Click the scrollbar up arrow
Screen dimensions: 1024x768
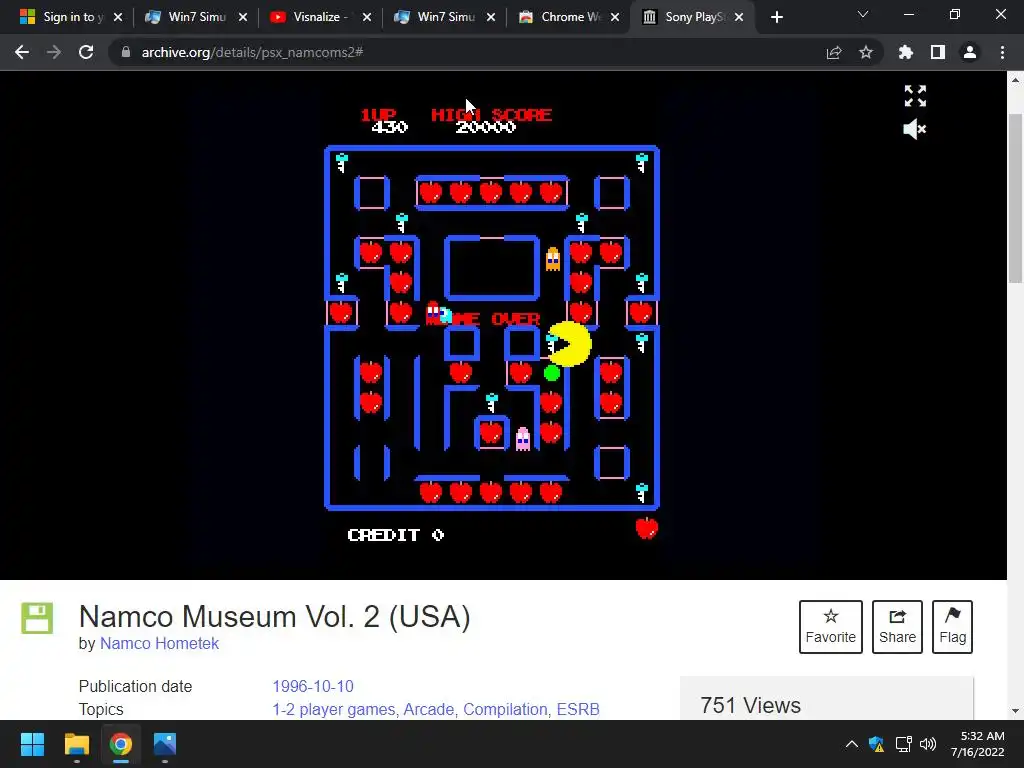[1015, 80]
